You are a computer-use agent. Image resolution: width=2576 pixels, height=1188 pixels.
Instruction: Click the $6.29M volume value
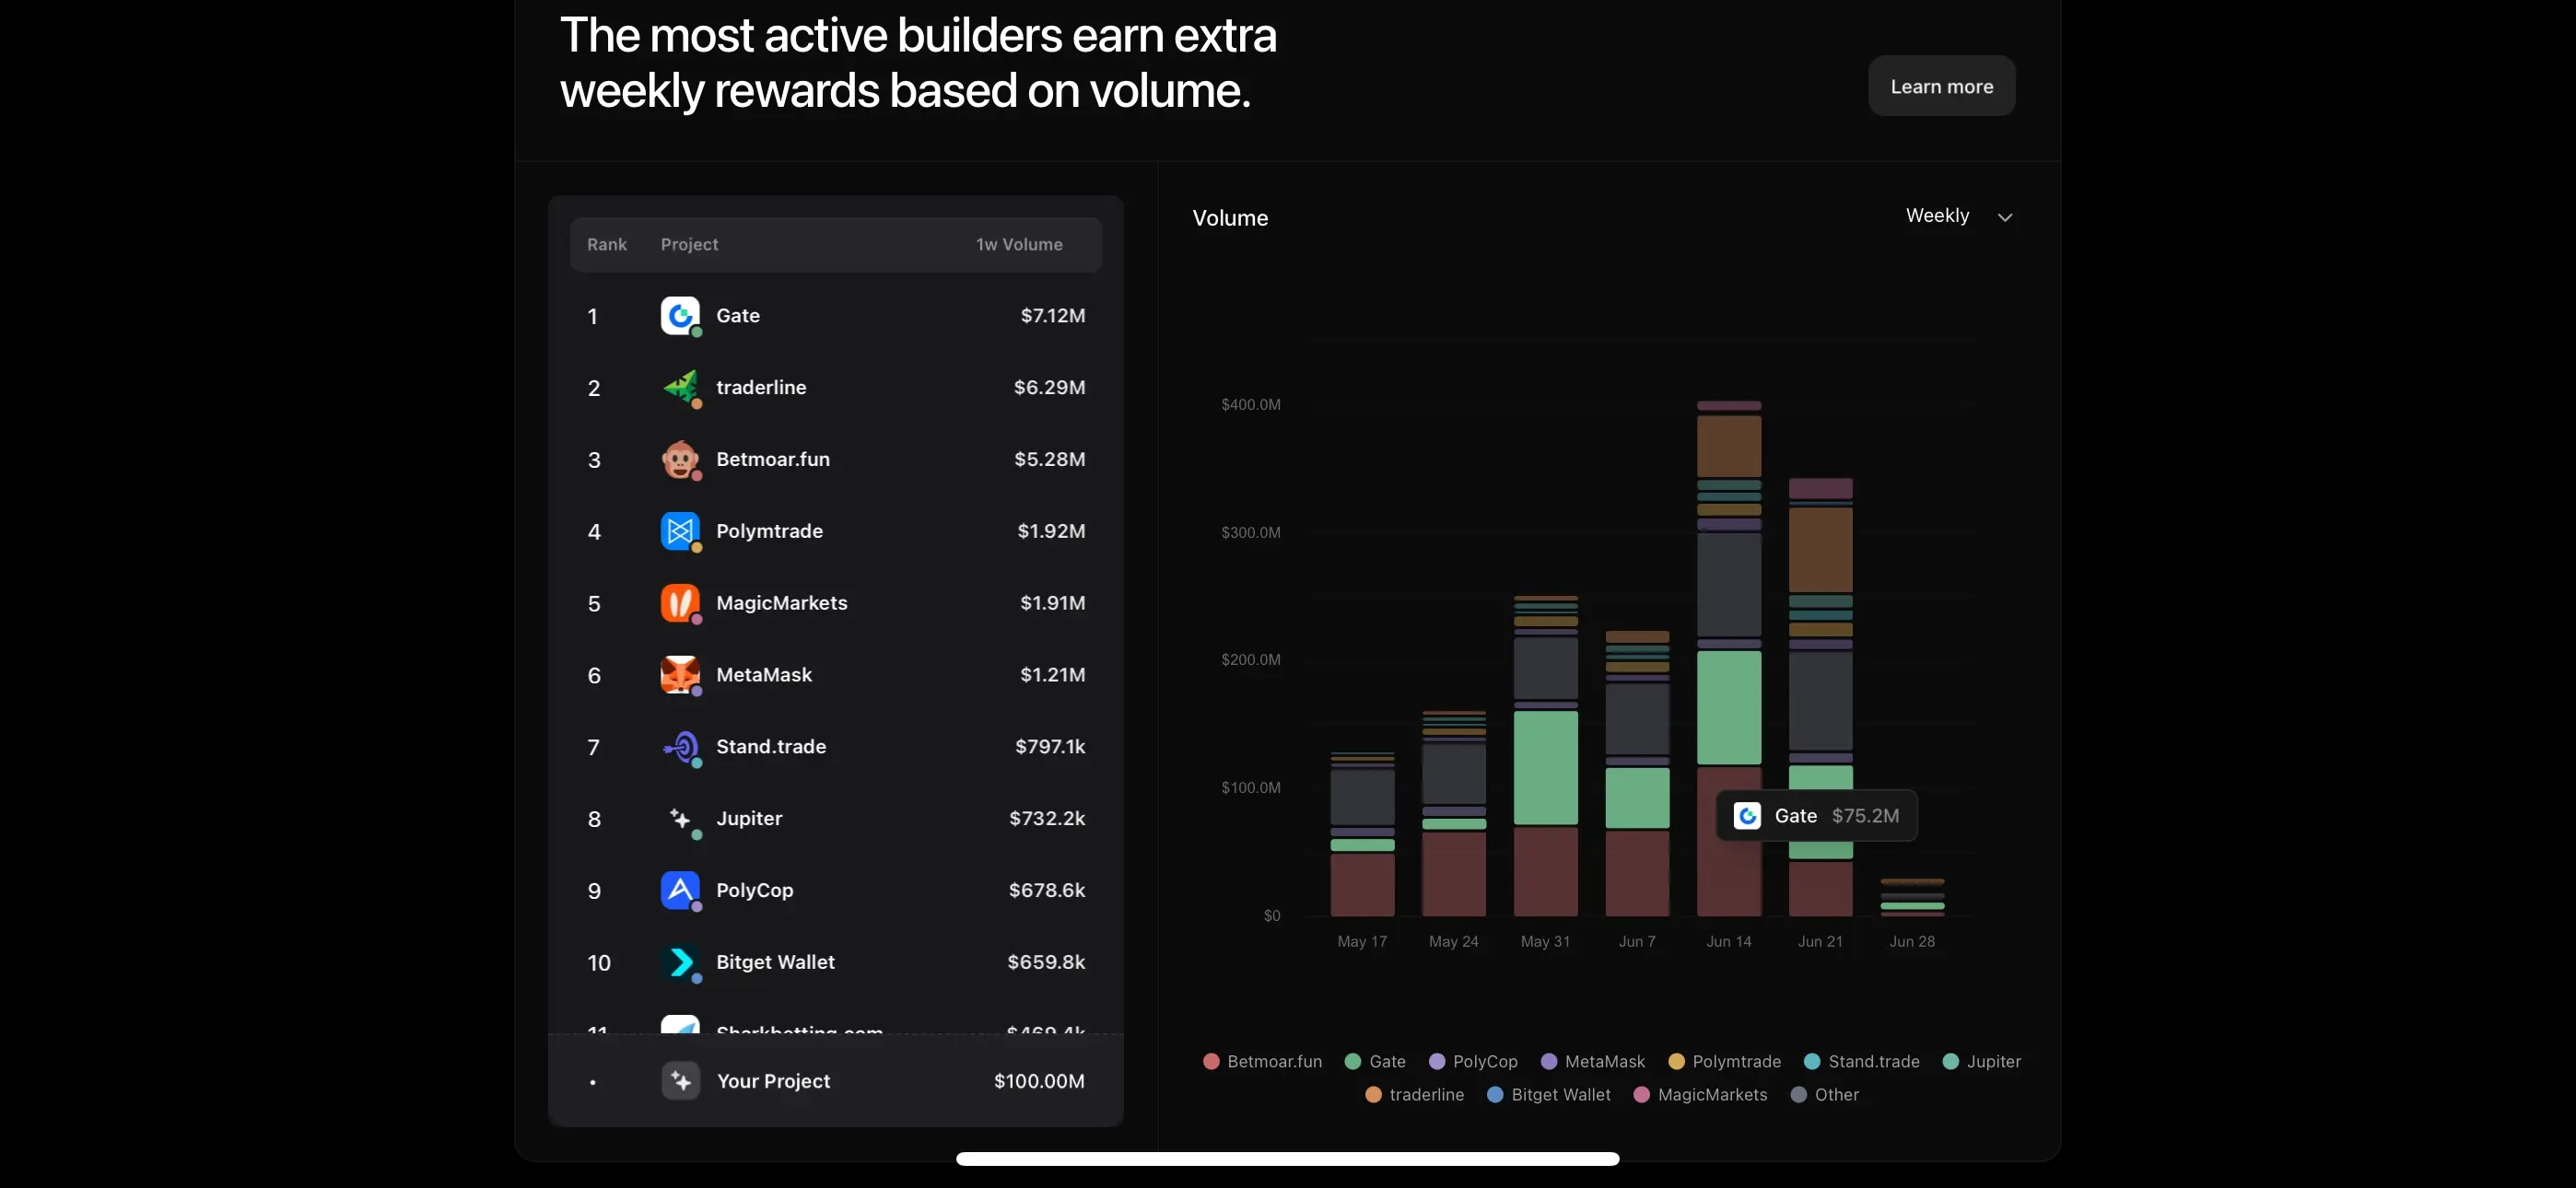click(1049, 387)
